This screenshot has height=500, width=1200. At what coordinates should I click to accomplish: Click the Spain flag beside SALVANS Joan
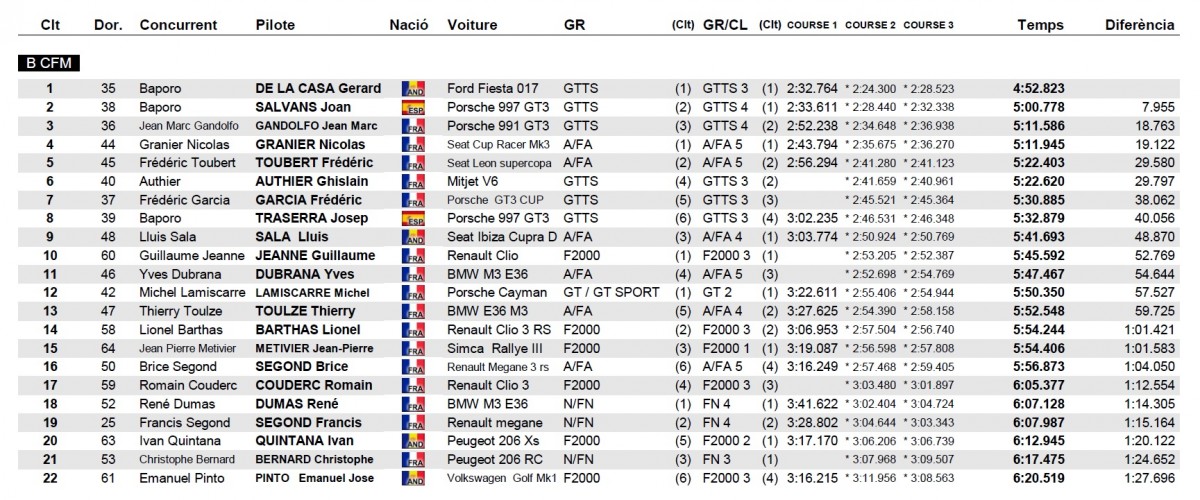pos(412,107)
